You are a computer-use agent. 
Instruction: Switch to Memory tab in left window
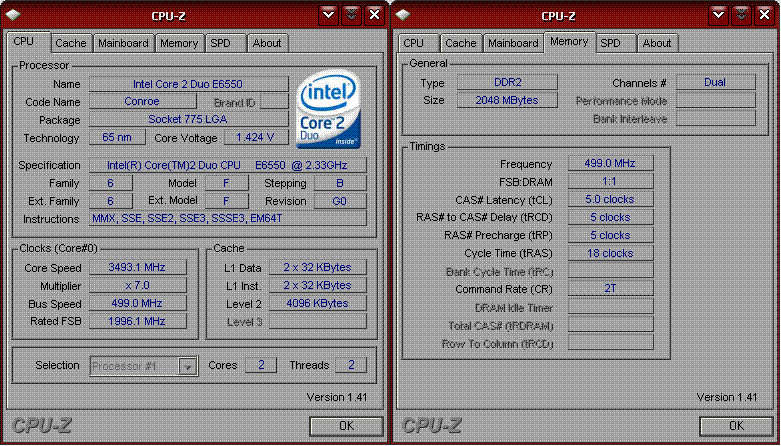[179, 43]
